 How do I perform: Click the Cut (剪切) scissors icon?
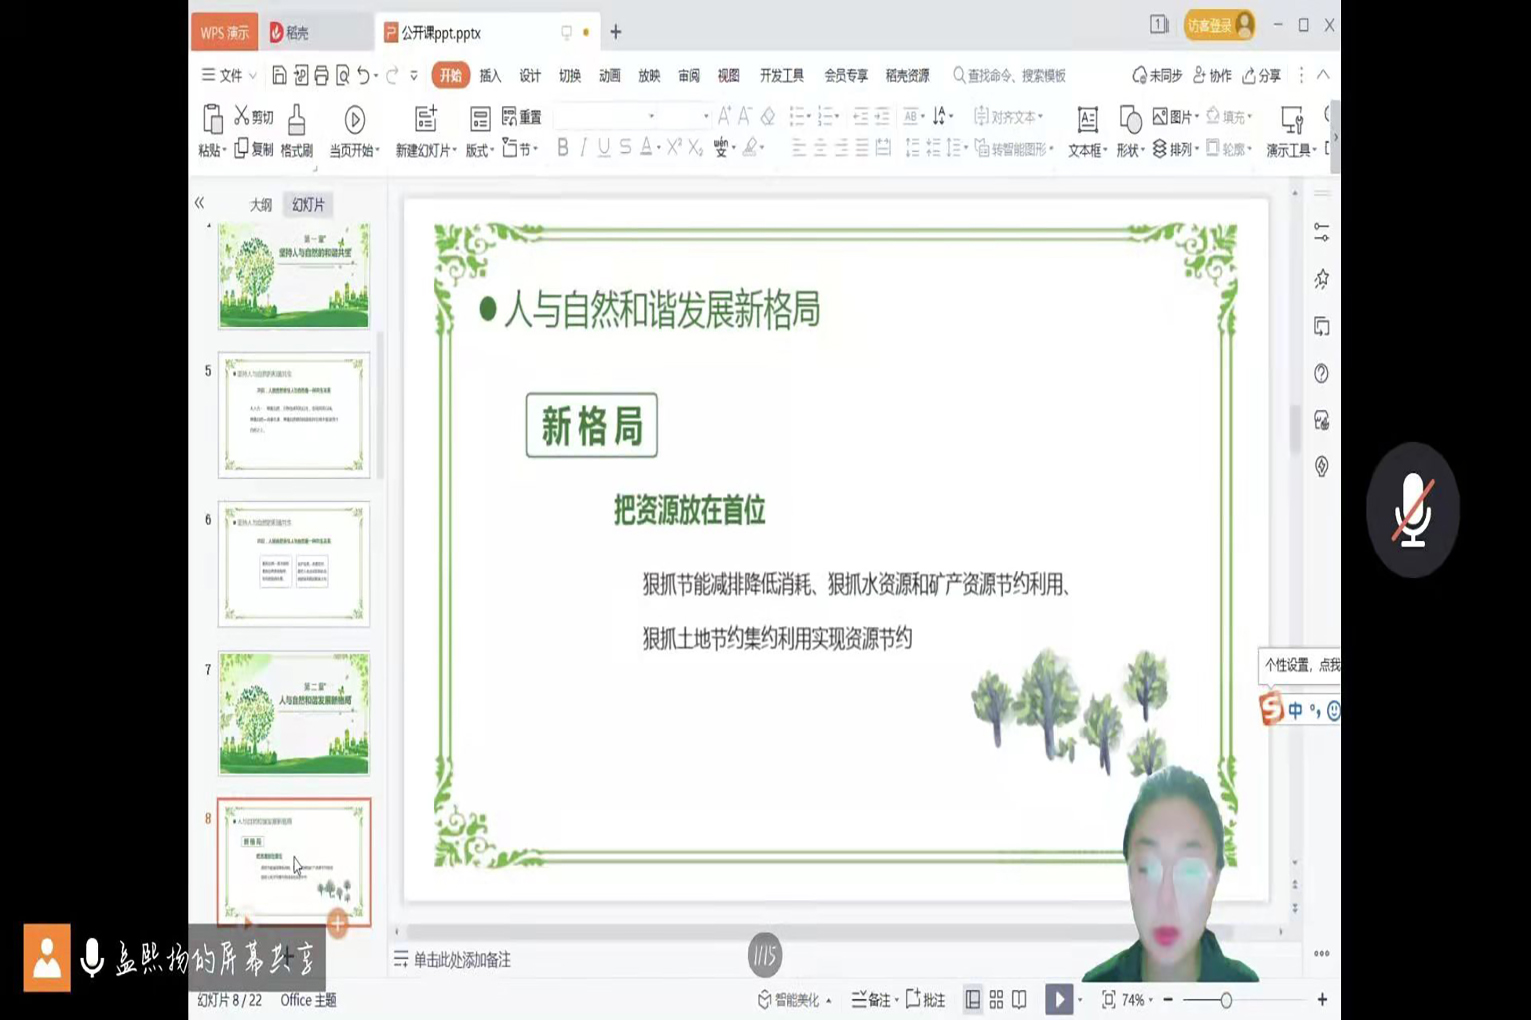[x=242, y=116]
